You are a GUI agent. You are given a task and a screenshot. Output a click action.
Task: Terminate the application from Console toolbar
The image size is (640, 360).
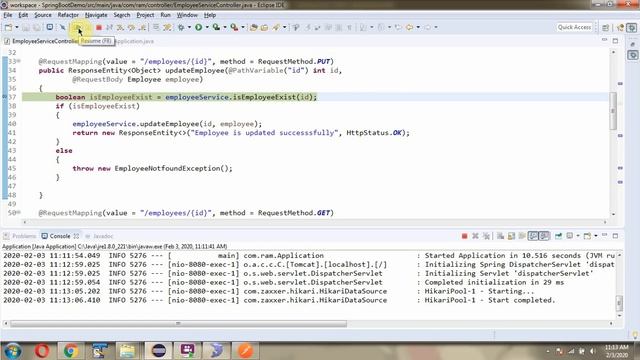coord(464,236)
